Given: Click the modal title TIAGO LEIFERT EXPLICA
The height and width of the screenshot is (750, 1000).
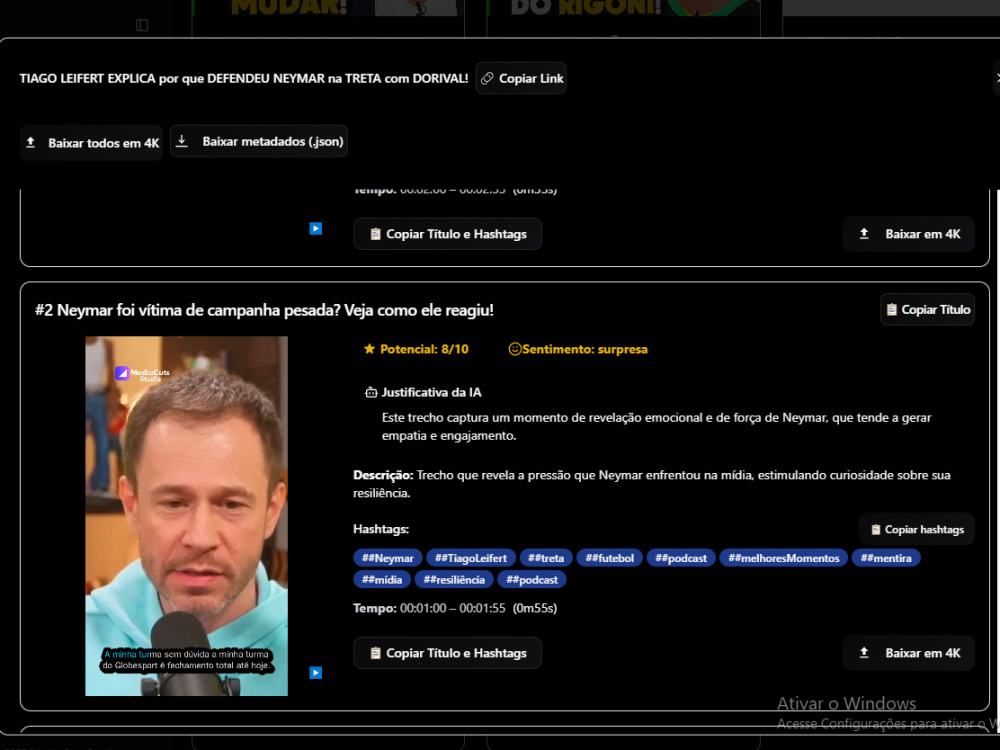Looking at the screenshot, I should (244, 78).
